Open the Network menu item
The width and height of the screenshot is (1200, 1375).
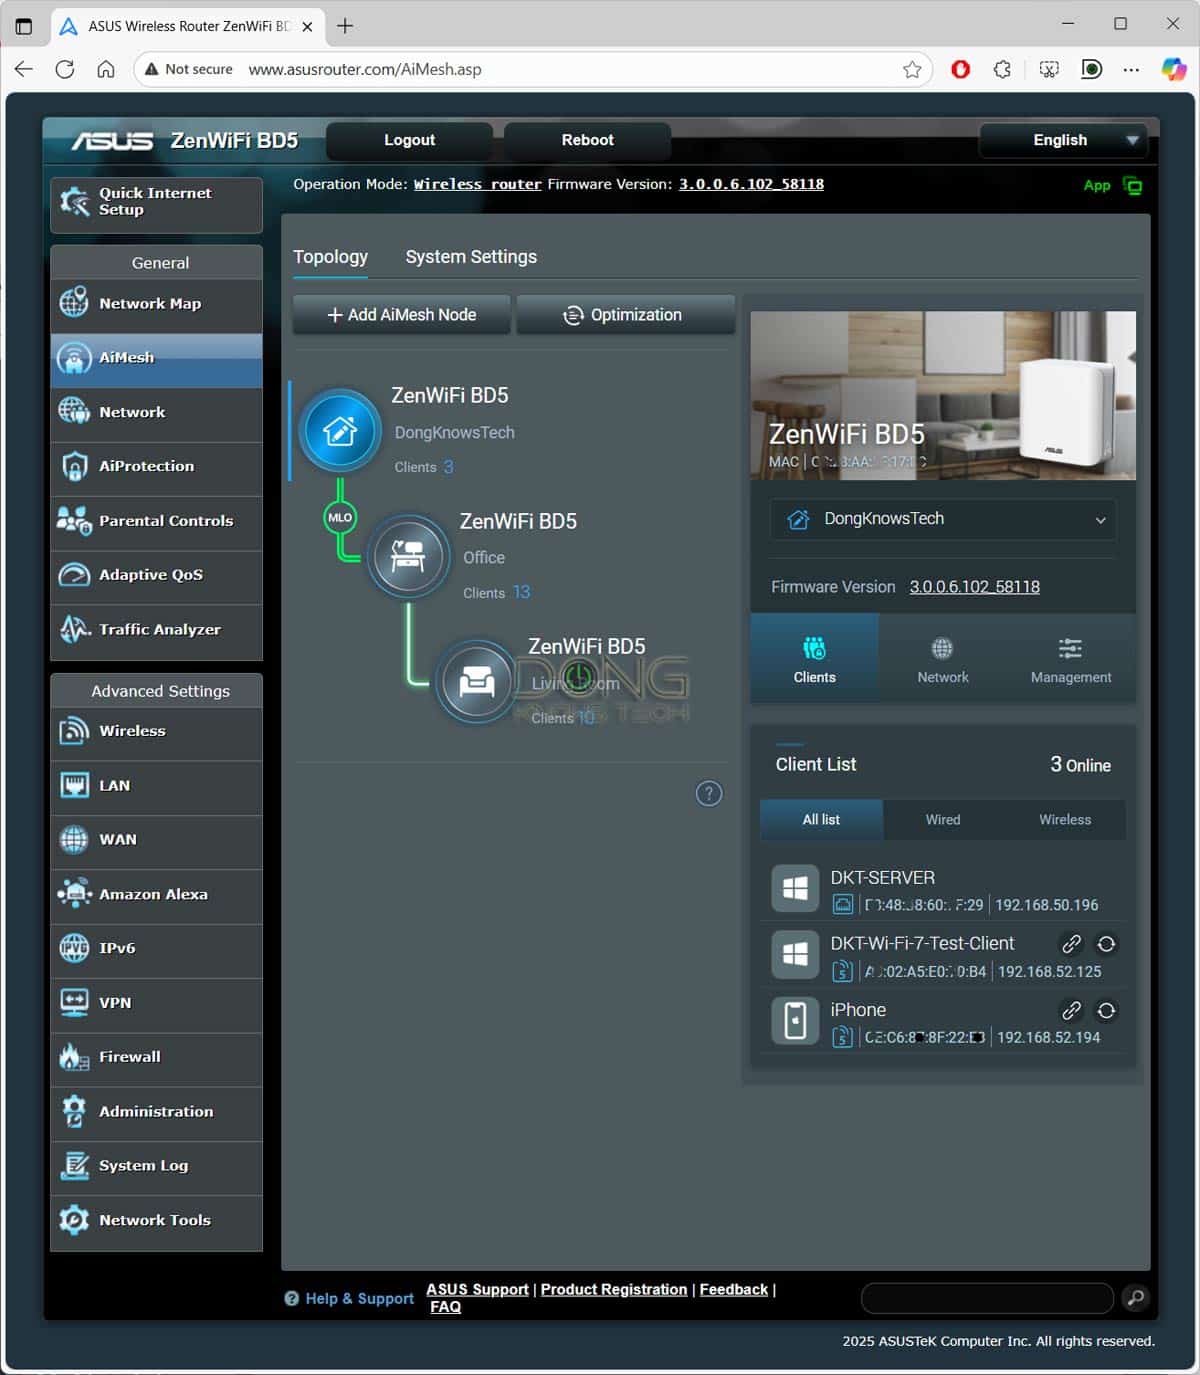point(156,412)
